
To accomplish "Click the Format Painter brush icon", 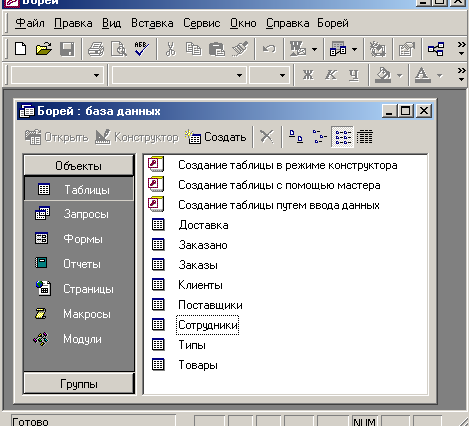I will pos(240,49).
